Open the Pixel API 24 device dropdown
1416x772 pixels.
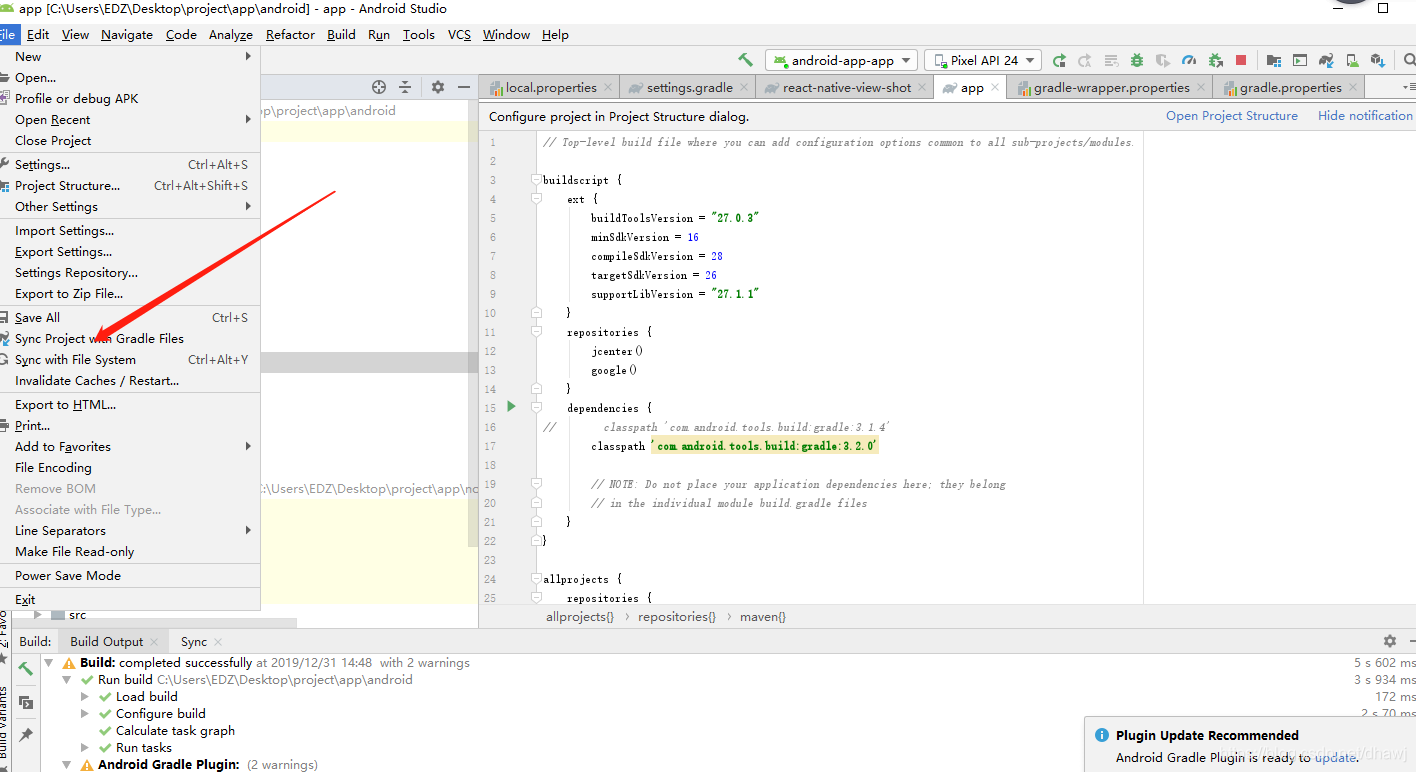(x=983, y=60)
